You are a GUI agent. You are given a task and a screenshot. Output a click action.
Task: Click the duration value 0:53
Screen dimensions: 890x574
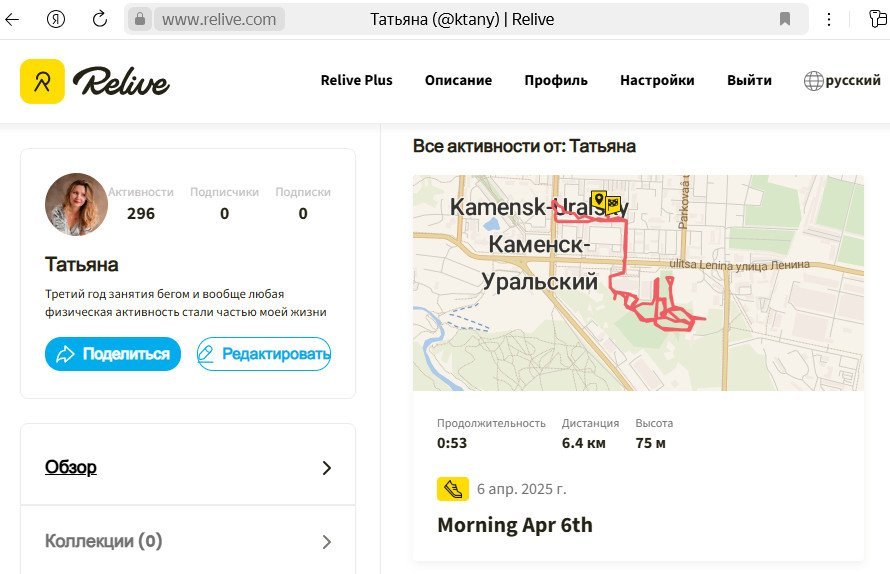452,443
